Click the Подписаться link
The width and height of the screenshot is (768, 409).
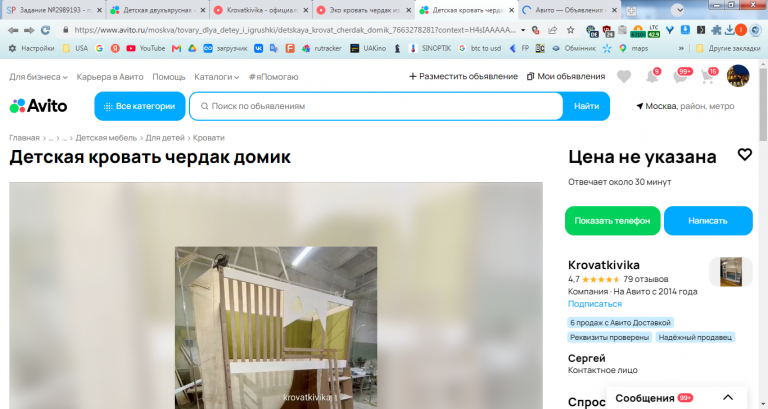[x=595, y=304]
